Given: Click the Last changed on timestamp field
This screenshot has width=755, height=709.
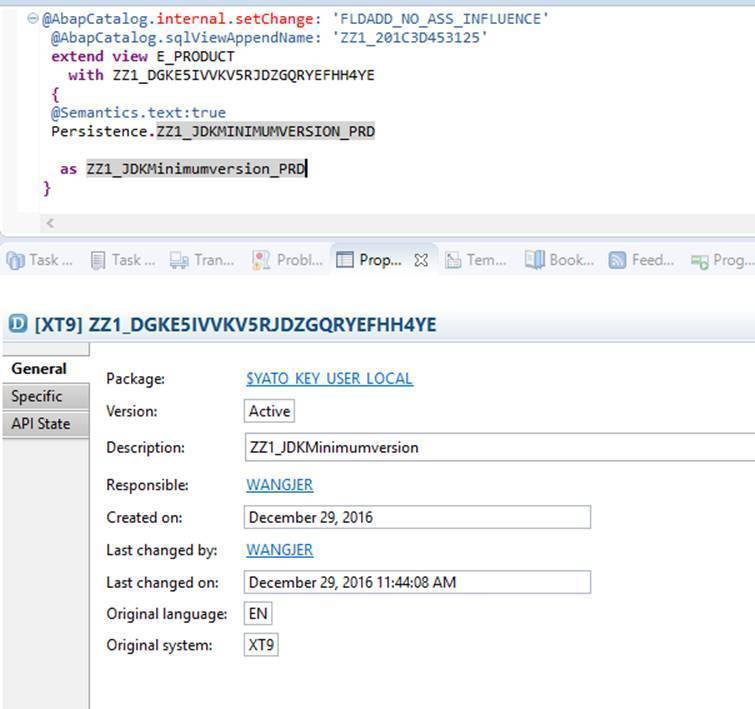Looking at the screenshot, I should click(x=417, y=582).
